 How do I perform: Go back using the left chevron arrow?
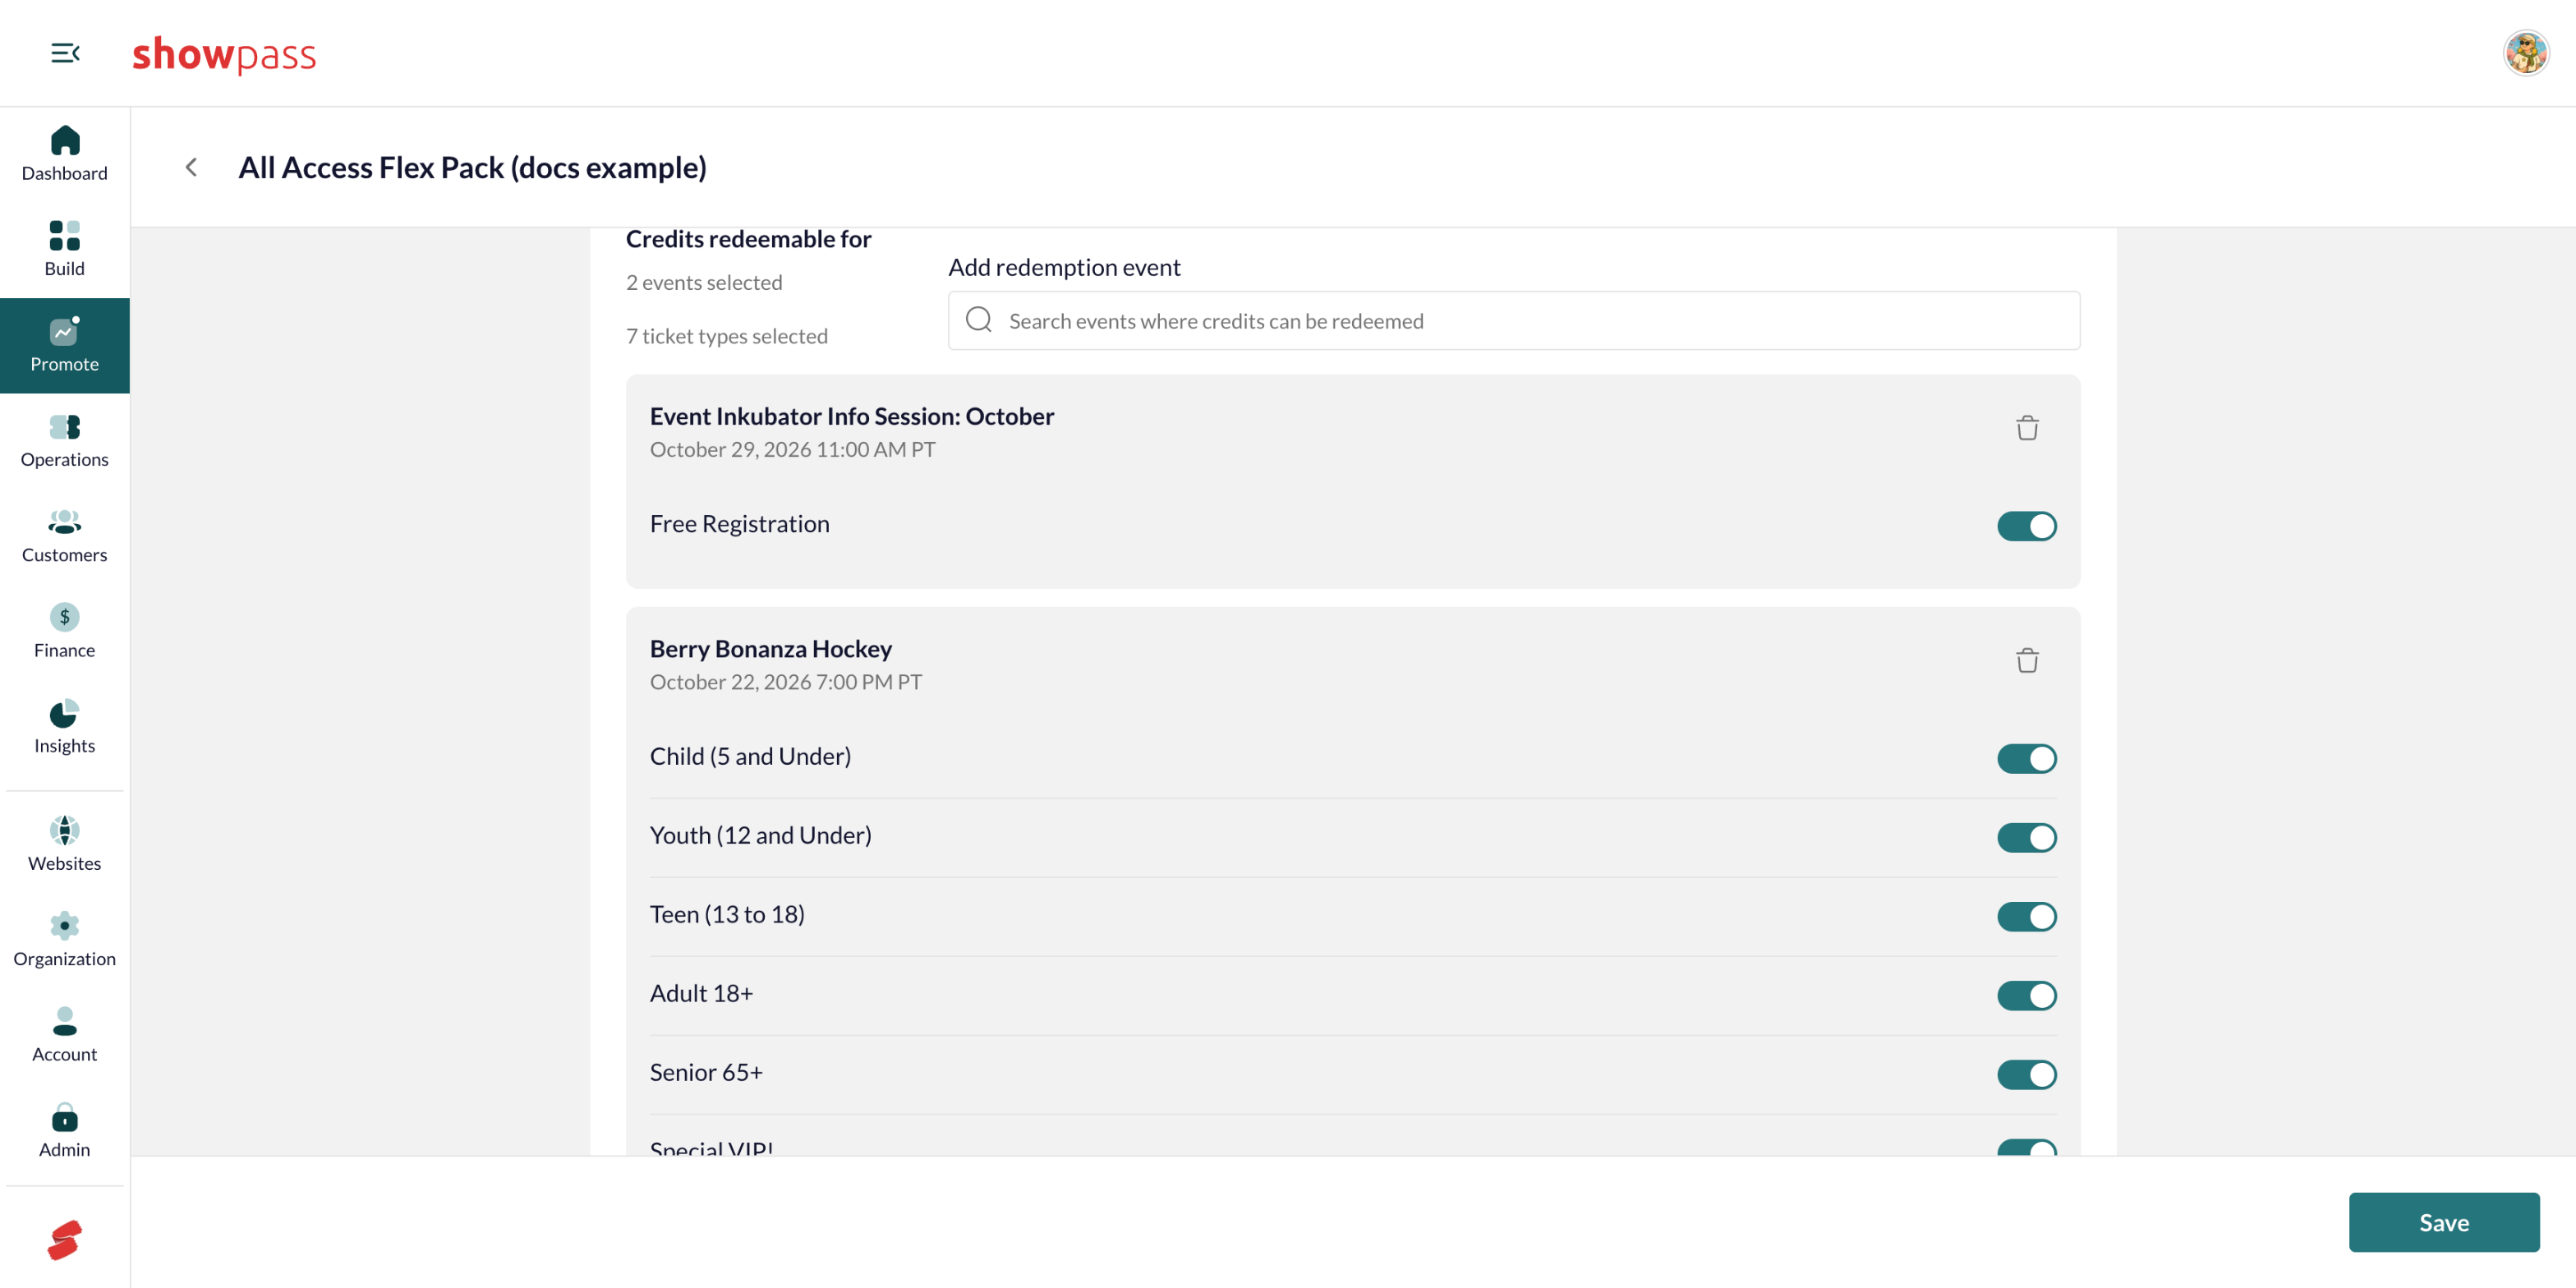click(x=191, y=167)
